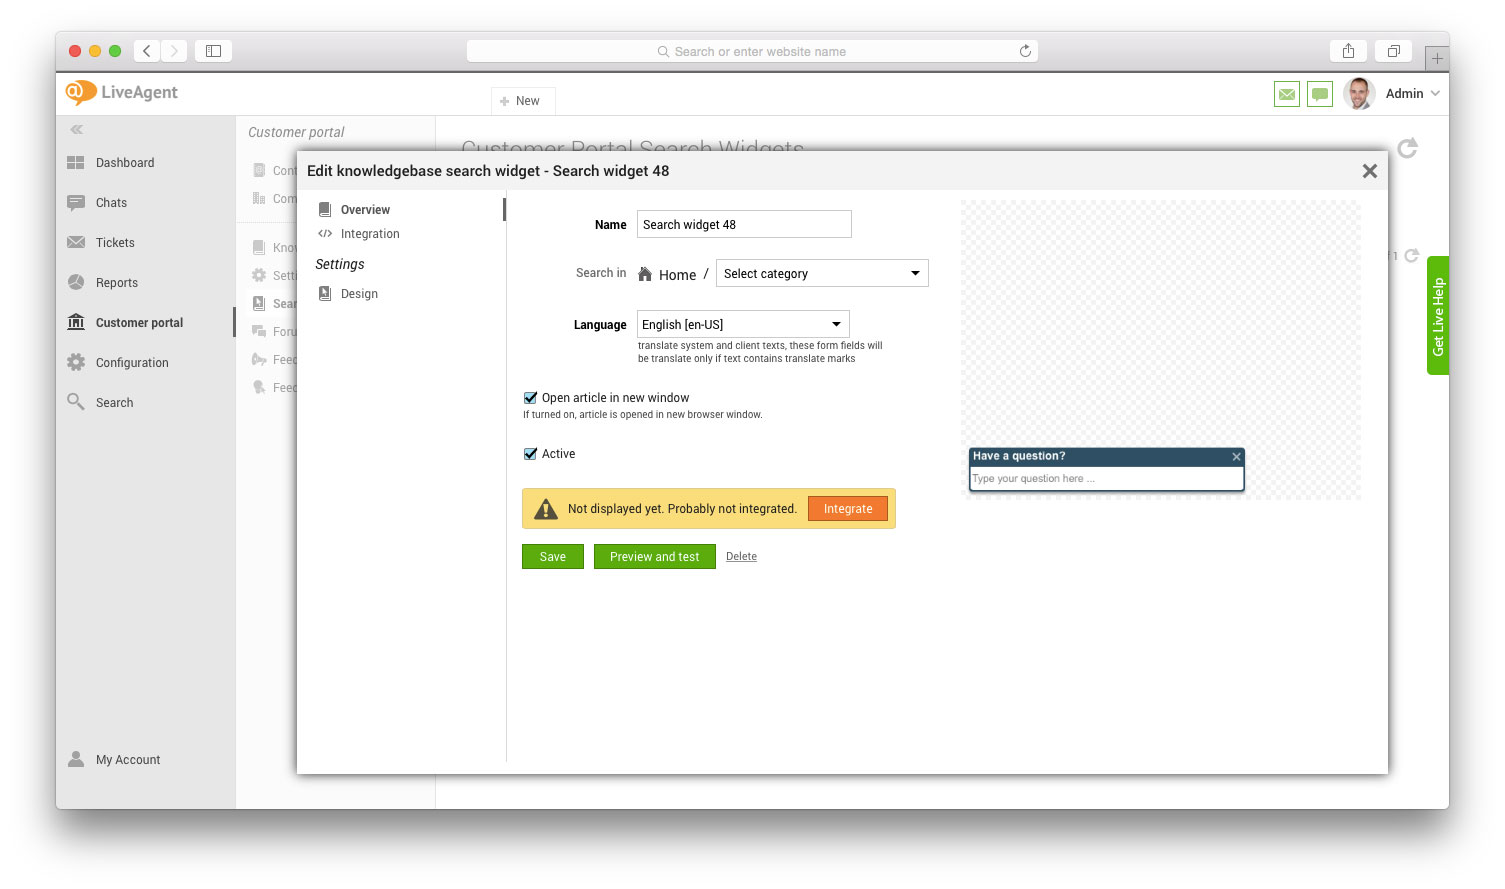Image resolution: width=1505 pixels, height=889 pixels.
Task: Open Design settings in dialog
Action: click(x=359, y=294)
